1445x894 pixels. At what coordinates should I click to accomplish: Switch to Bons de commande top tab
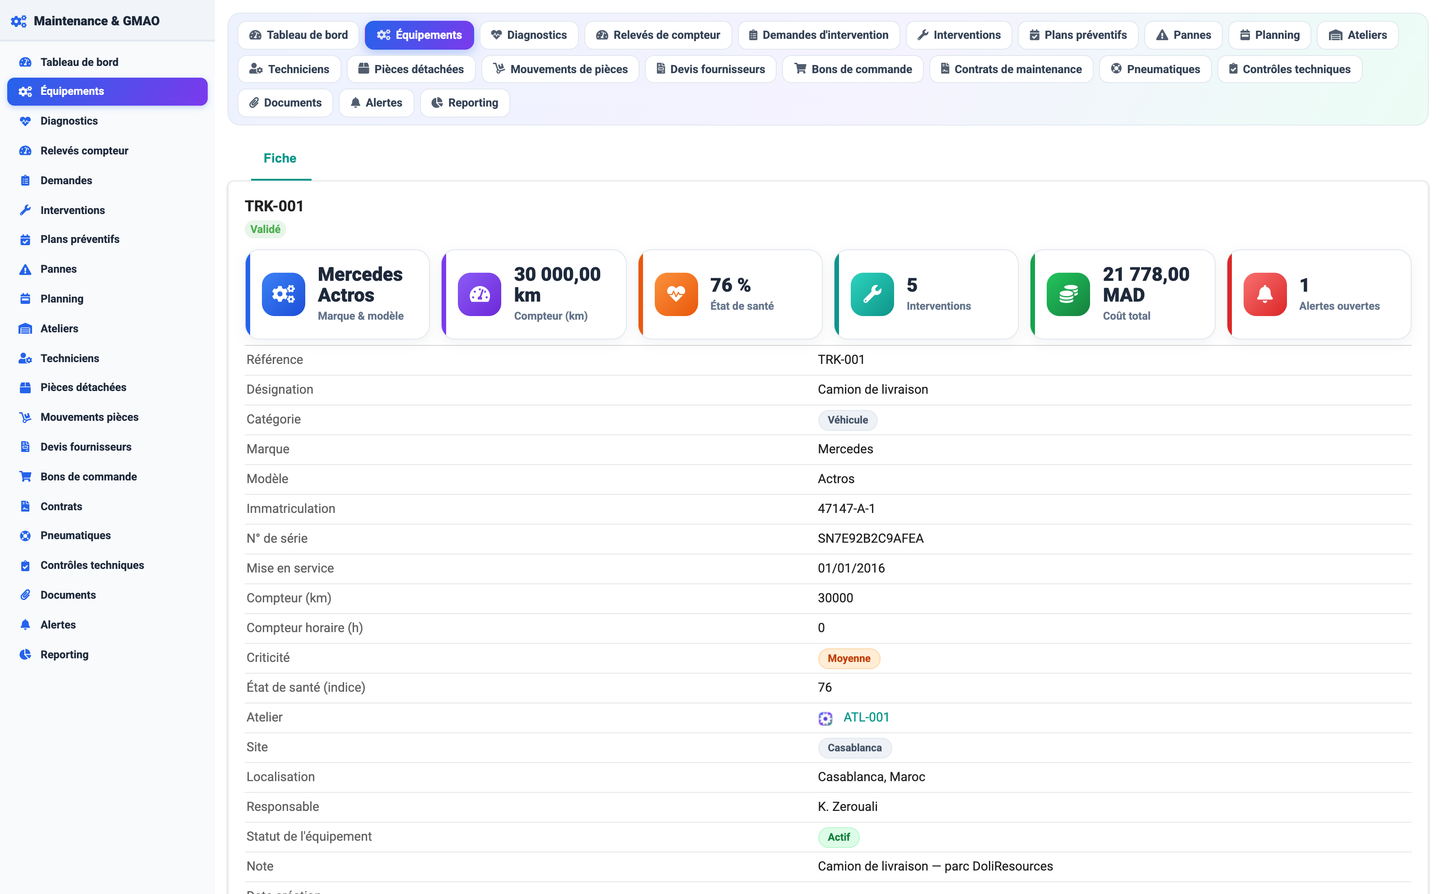853,69
